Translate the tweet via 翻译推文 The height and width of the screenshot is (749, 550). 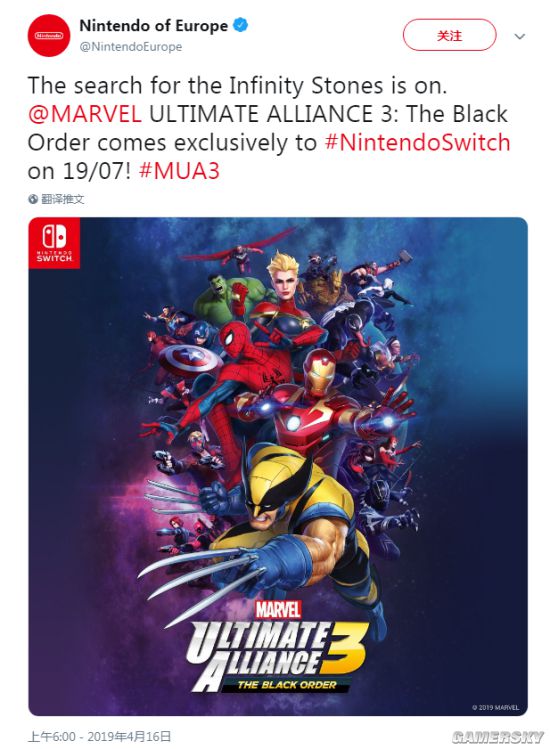click(63, 199)
